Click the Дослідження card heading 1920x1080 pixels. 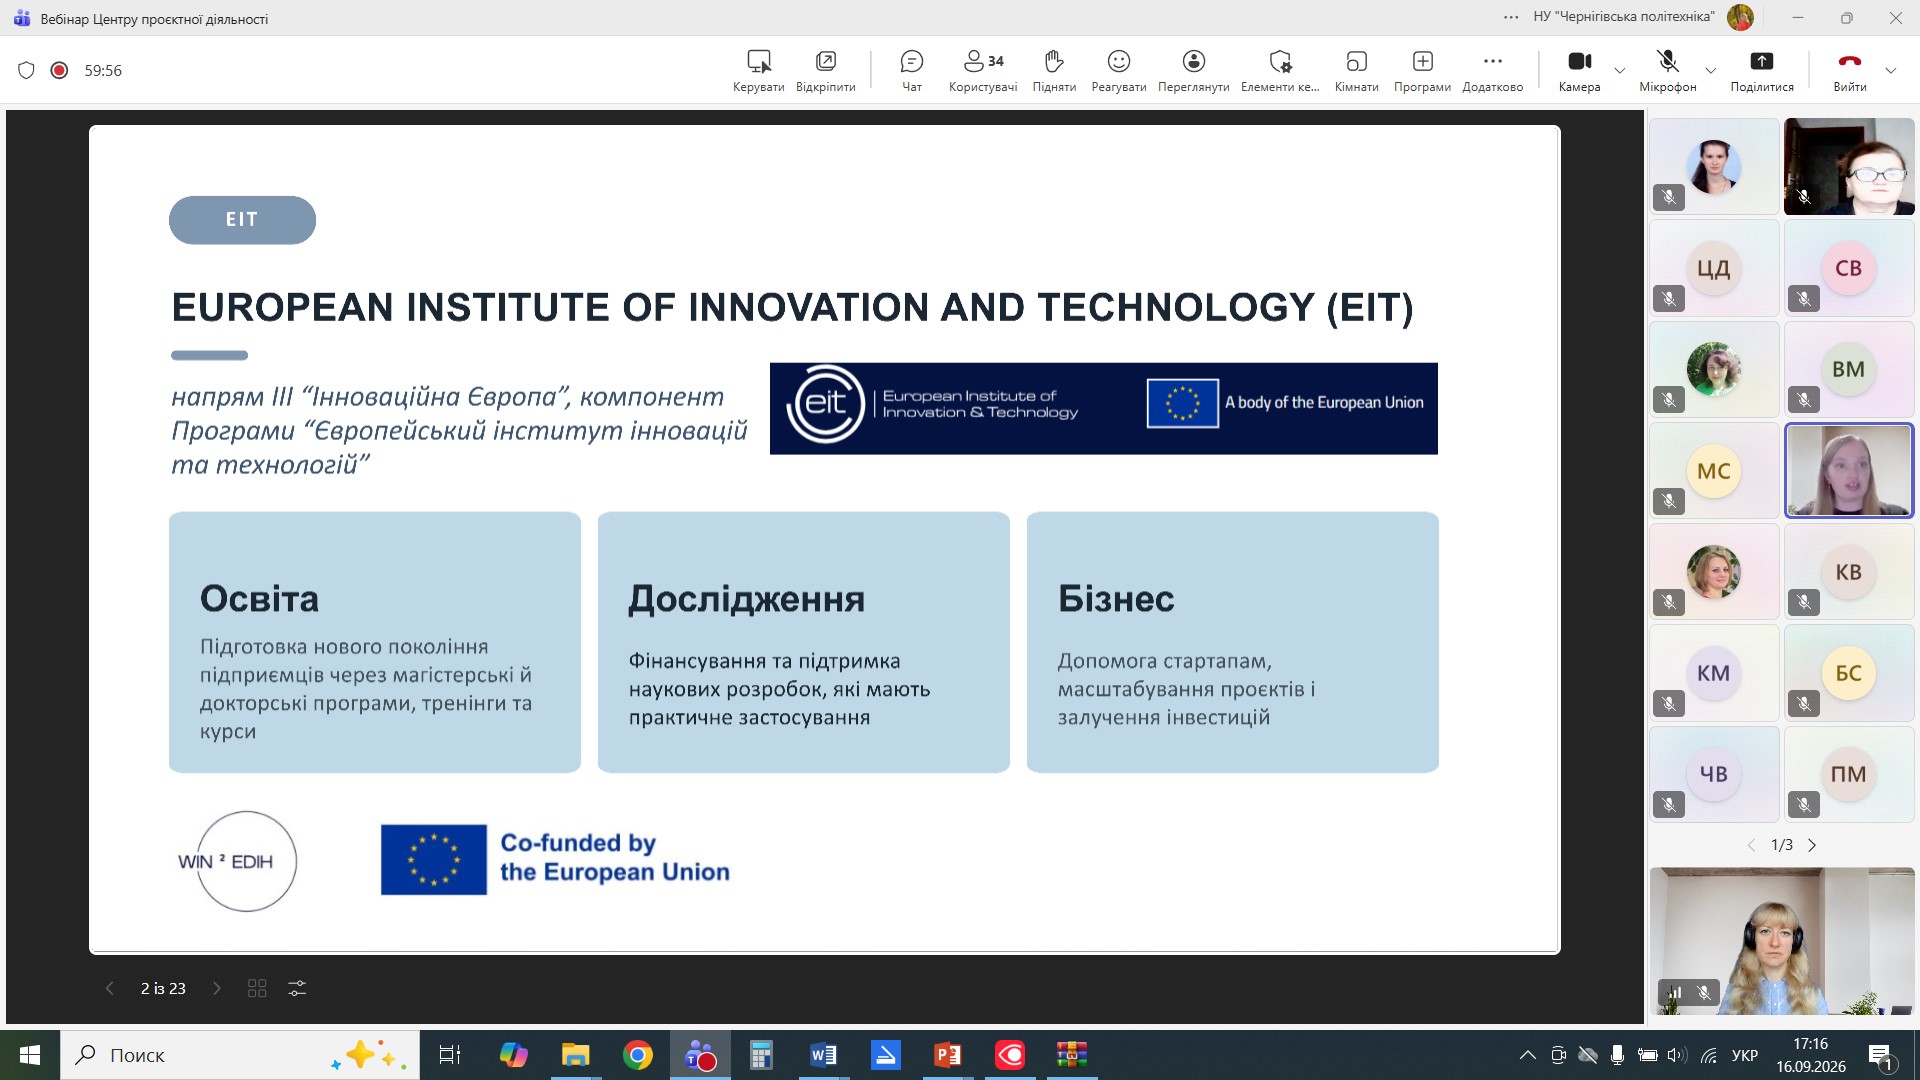[x=747, y=598]
